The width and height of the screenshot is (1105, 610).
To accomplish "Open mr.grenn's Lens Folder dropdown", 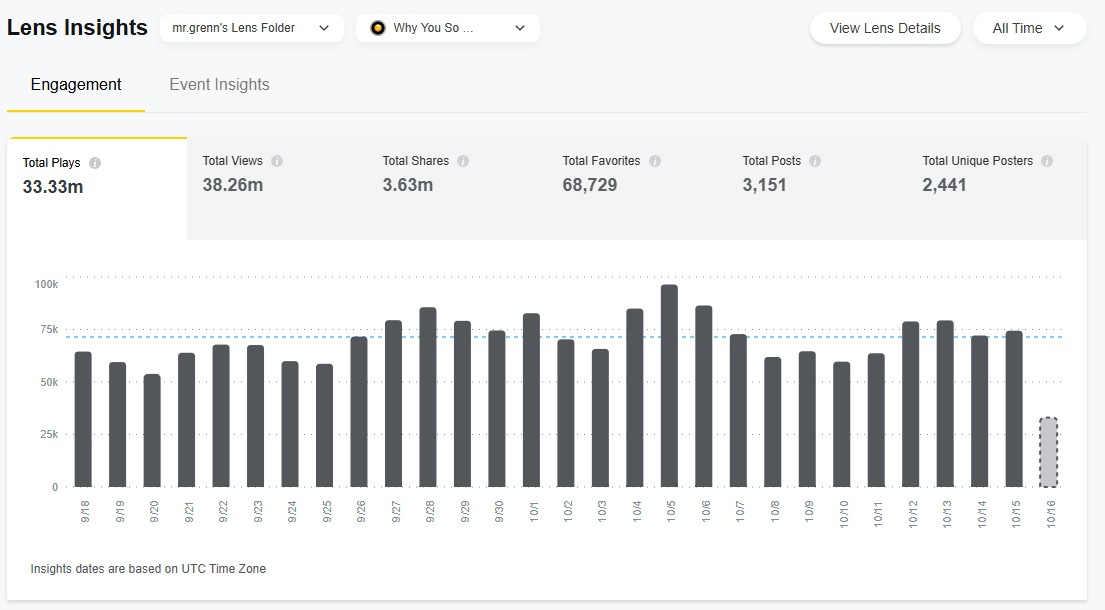I will [x=251, y=28].
